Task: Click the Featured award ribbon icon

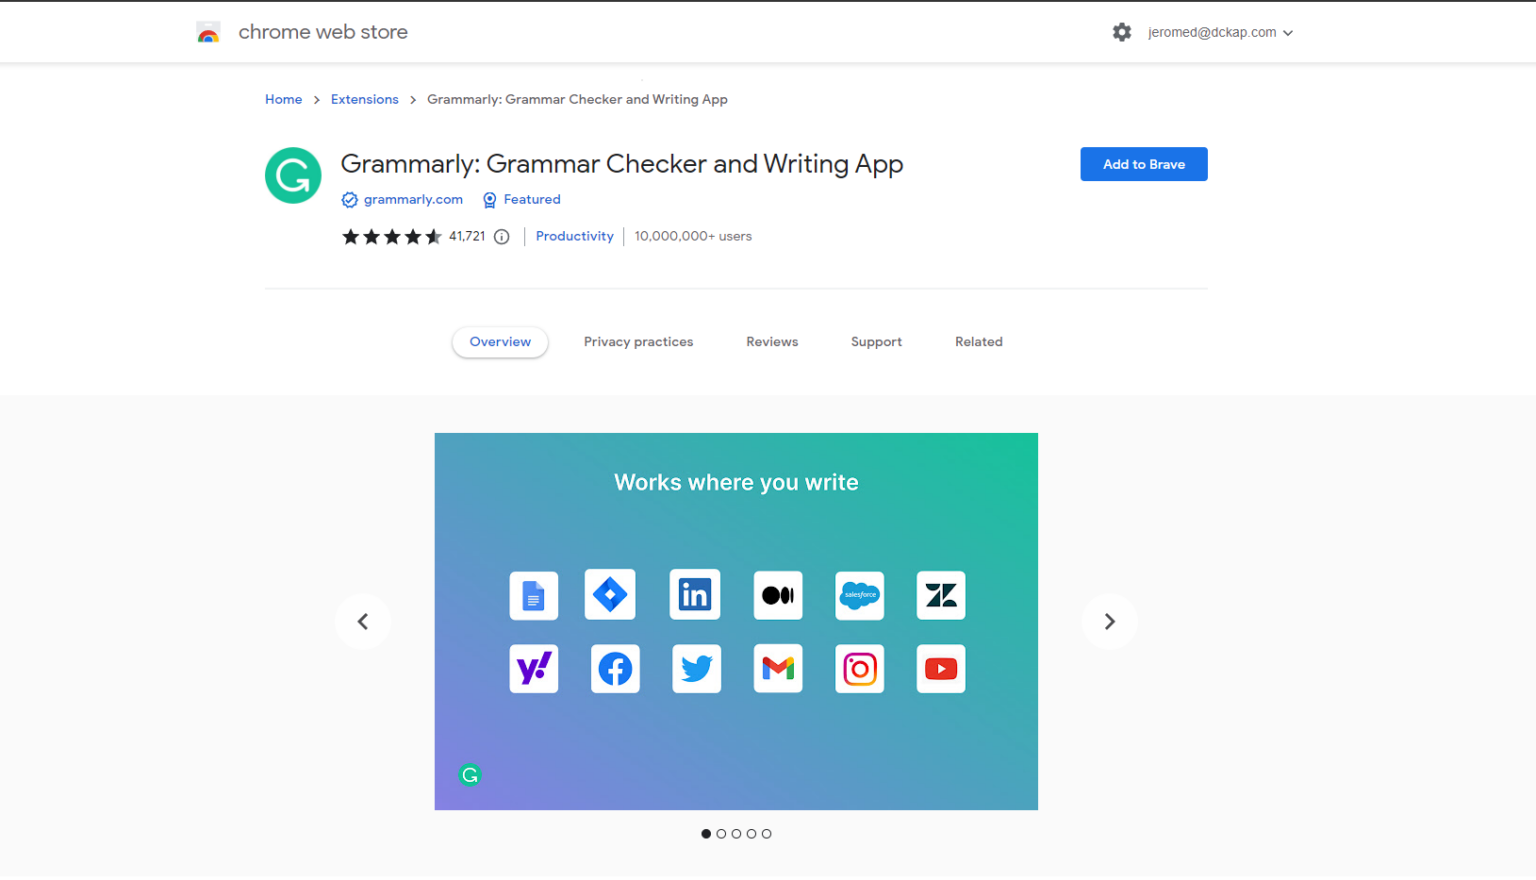Action: (490, 200)
